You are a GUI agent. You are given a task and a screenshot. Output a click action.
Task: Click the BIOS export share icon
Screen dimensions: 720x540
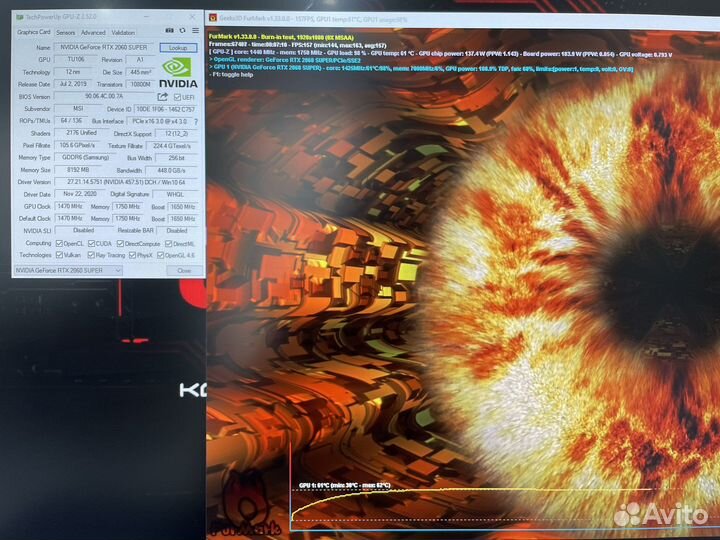coord(163,97)
